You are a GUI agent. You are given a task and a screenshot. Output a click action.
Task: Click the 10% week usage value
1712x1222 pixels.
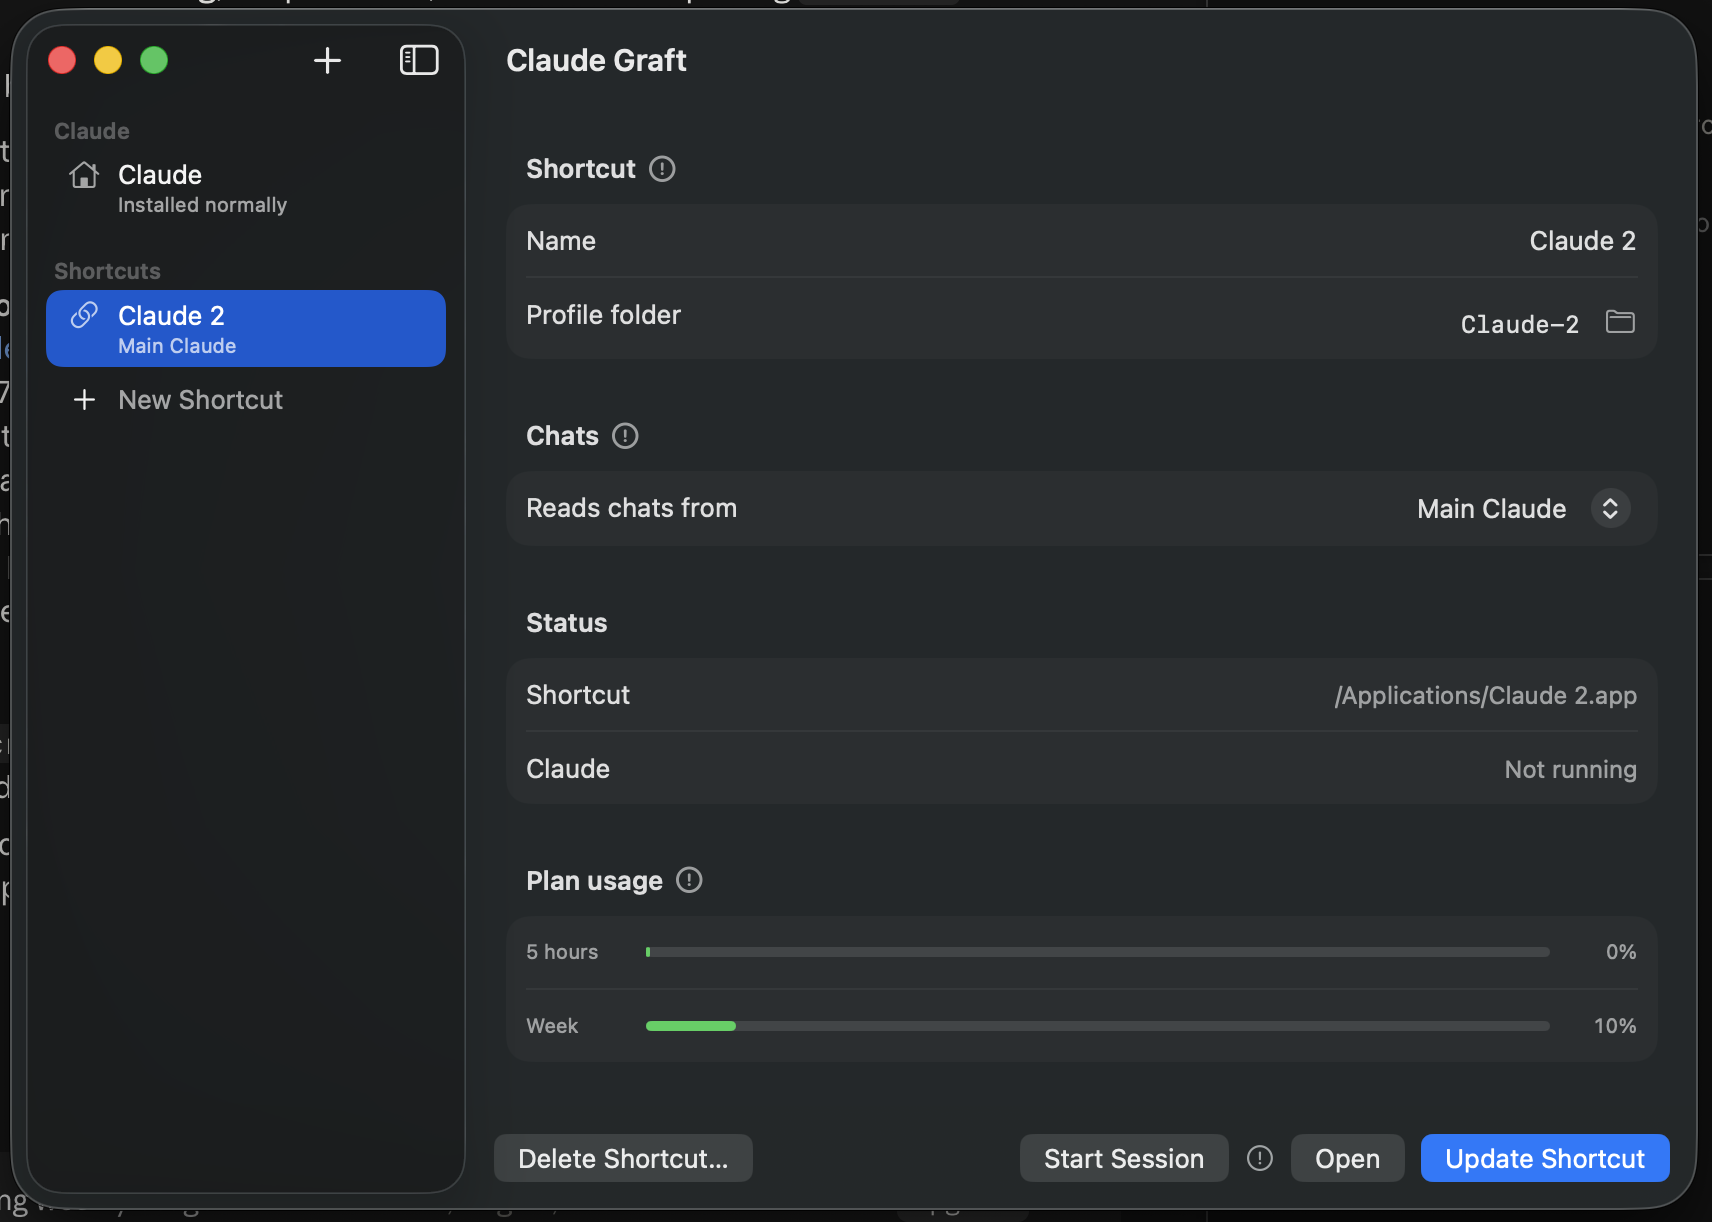1614,1026
